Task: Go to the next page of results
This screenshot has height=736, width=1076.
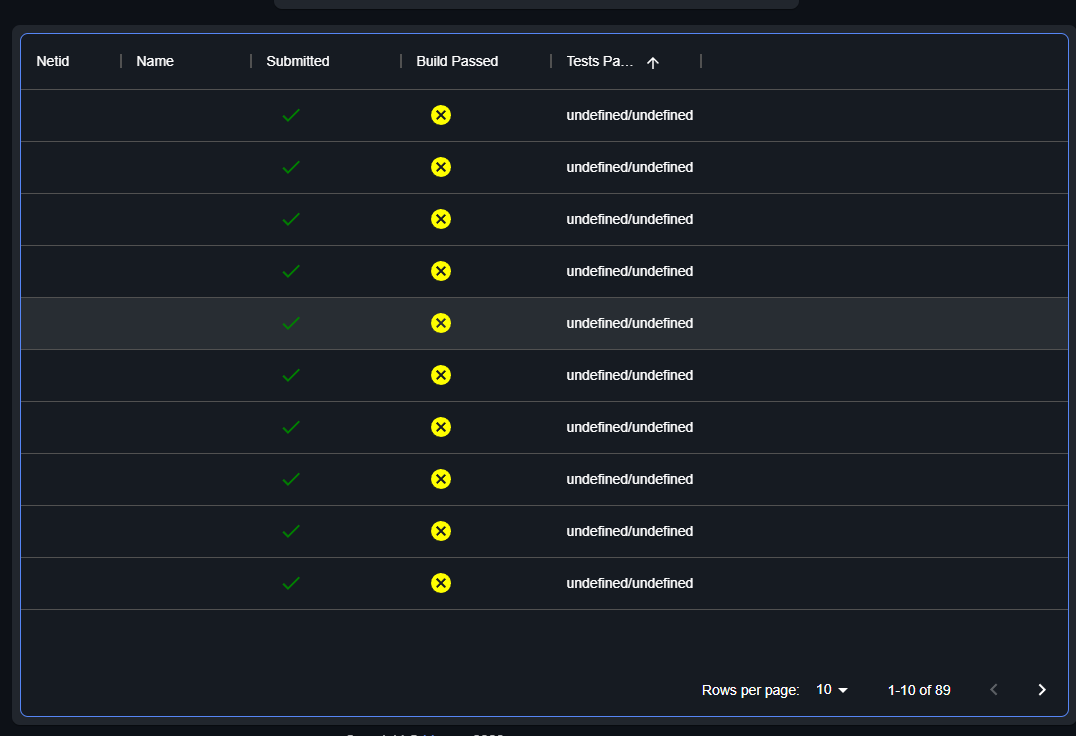Action: [x=1041, y=689]
